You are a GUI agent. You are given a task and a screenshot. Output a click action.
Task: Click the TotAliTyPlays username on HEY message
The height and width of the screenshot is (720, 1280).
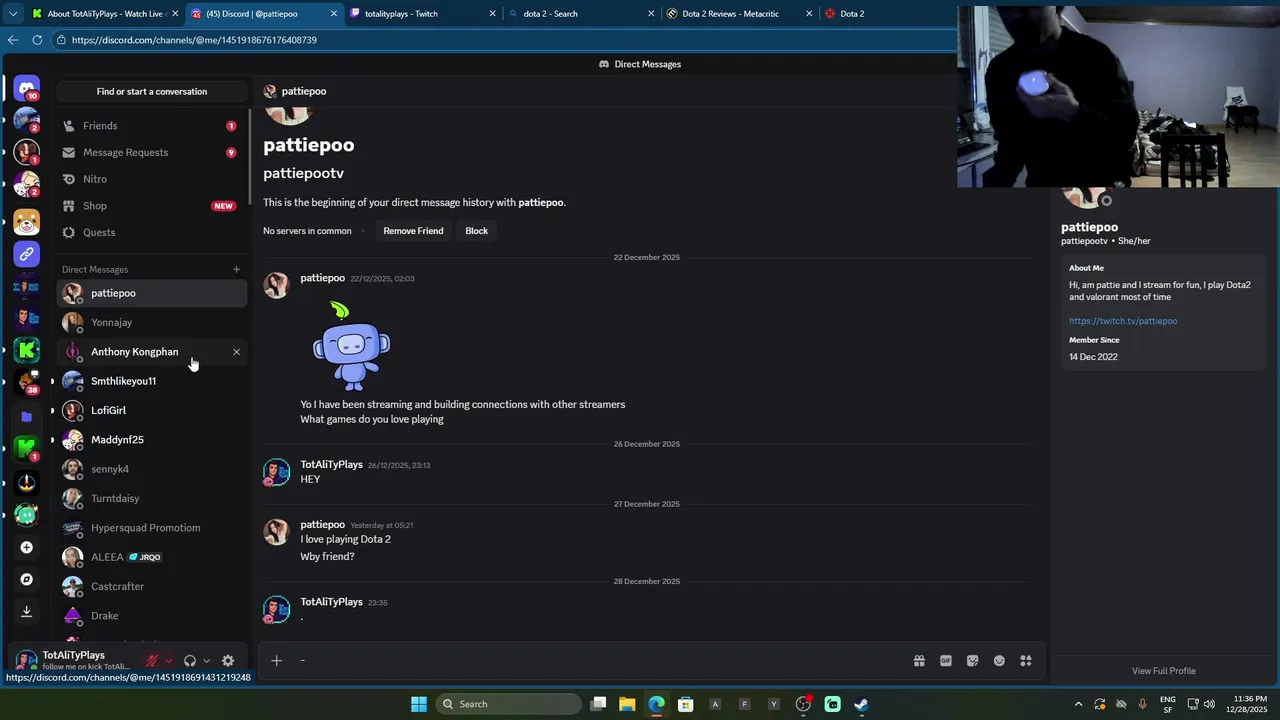tap(331, 464)
